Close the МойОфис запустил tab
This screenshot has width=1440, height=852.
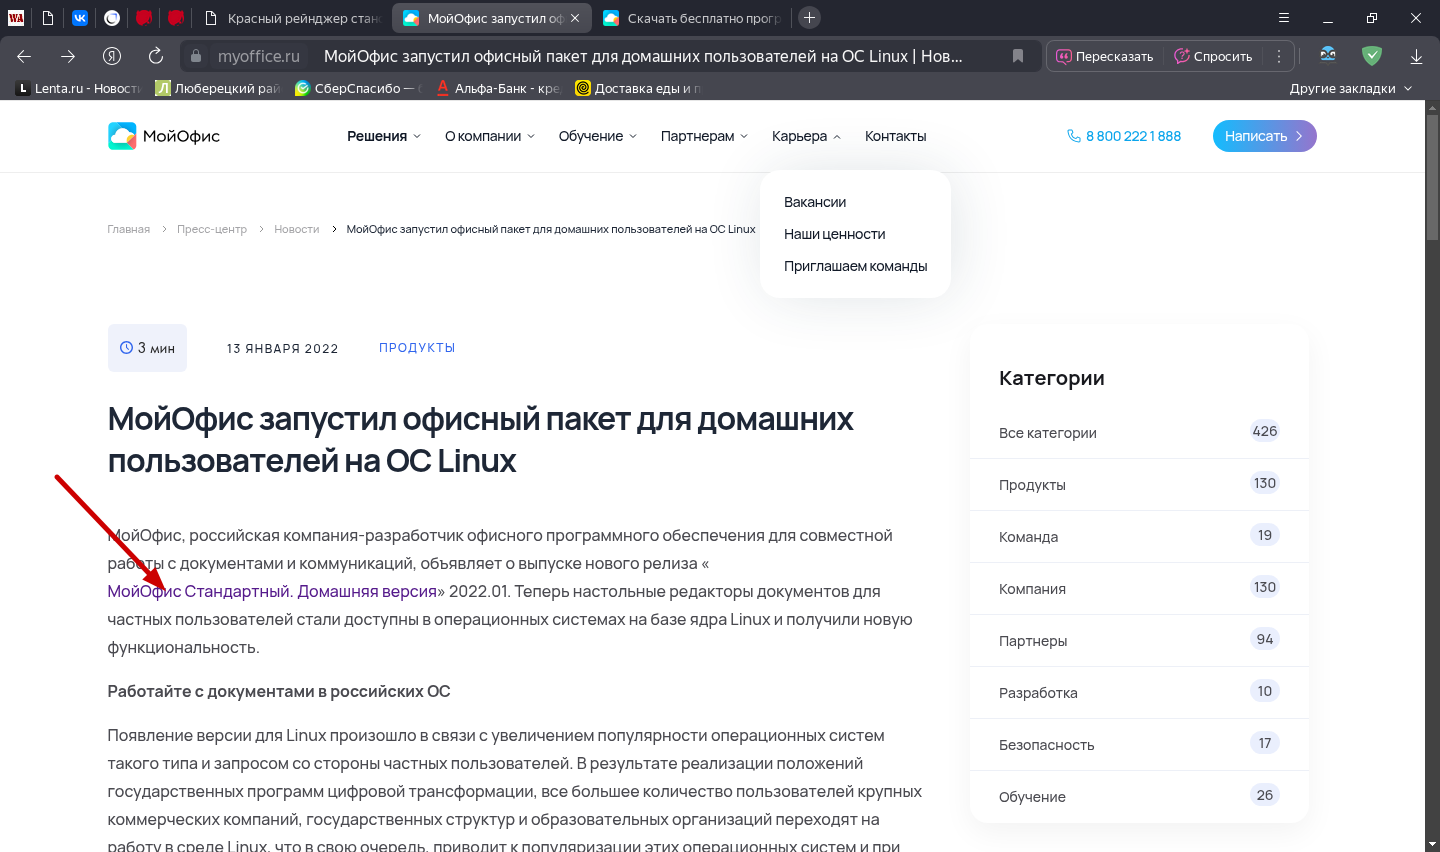coord(575,18)
